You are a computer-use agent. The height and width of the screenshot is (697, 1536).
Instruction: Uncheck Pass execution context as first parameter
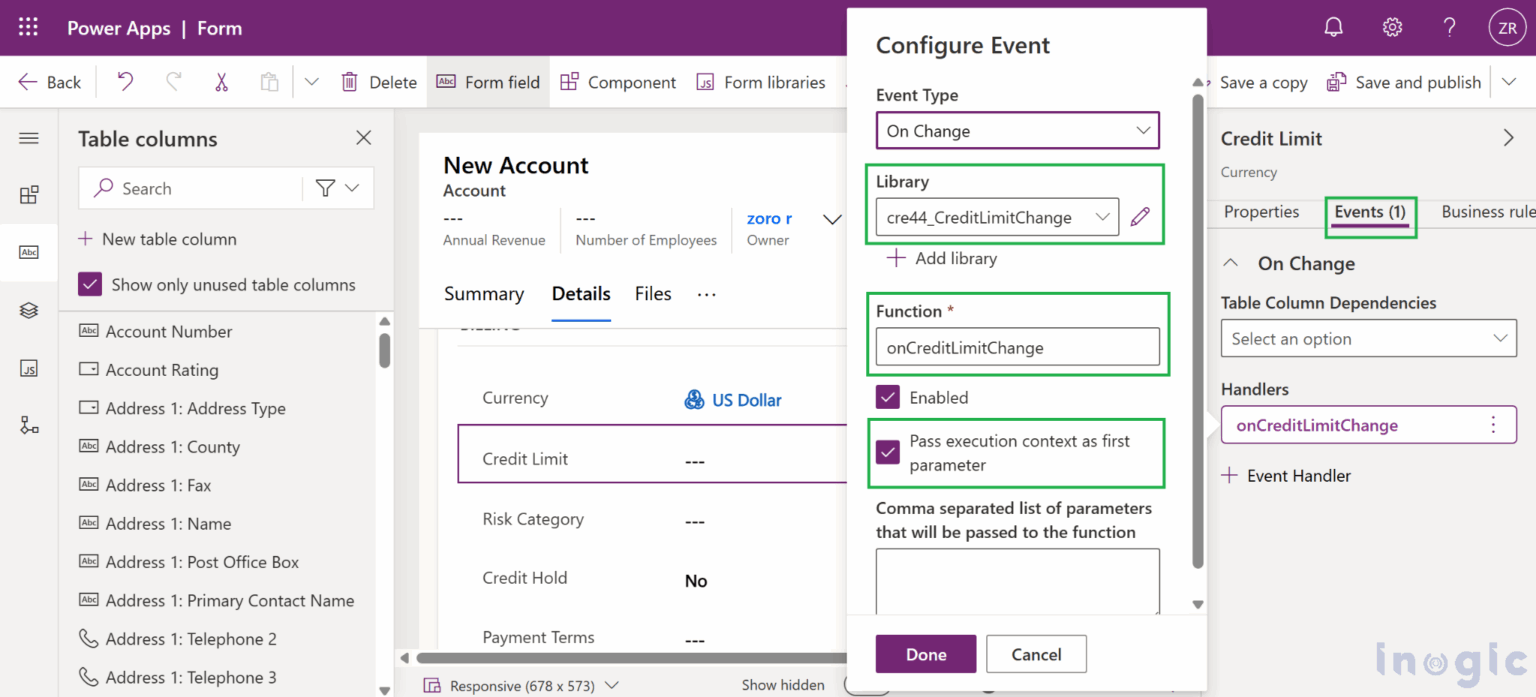(x=887, y=453)
